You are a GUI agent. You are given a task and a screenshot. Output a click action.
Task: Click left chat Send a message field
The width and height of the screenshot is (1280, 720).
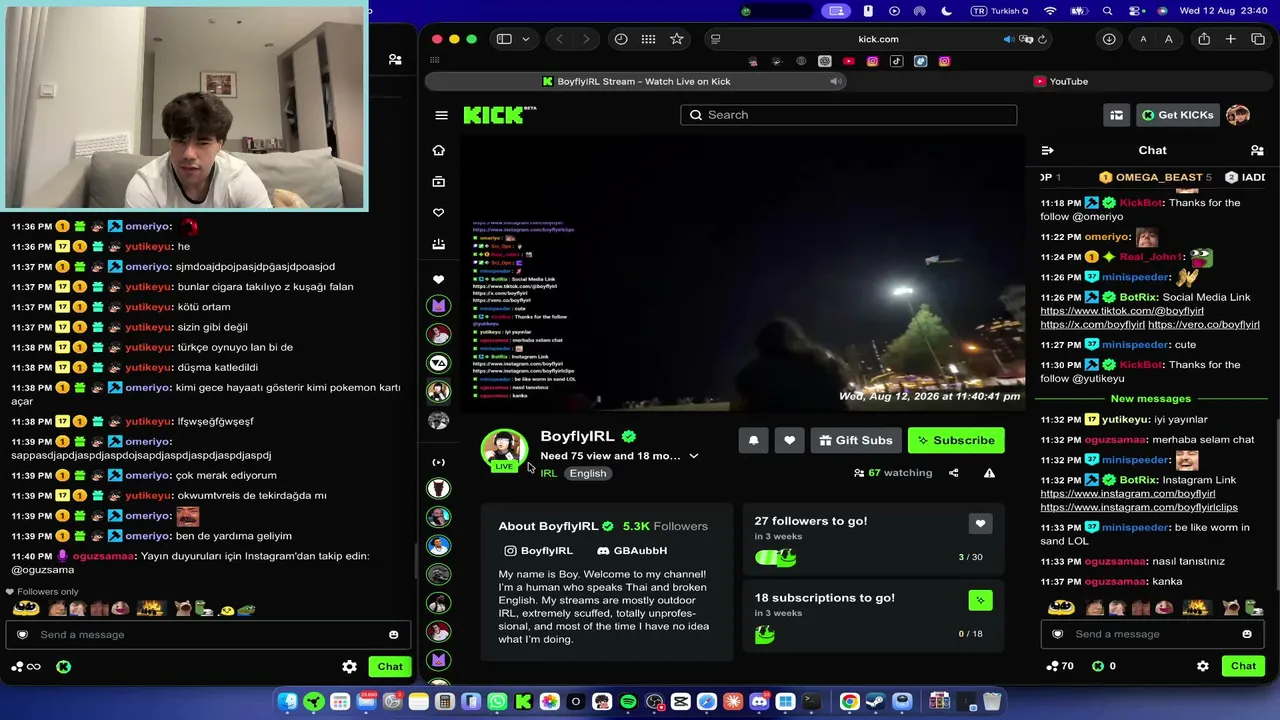click(x=208, y=635)
